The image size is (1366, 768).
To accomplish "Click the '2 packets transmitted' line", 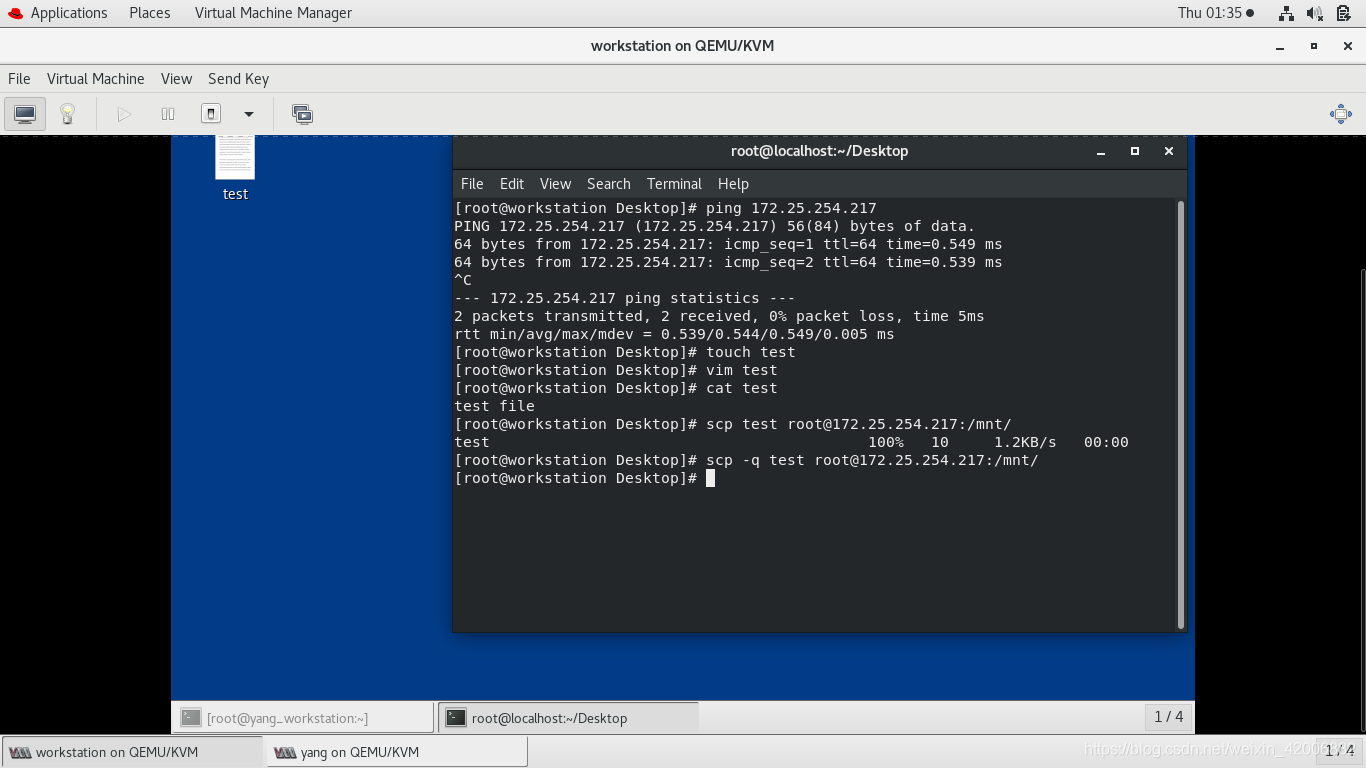I will (x=719, y=316).
